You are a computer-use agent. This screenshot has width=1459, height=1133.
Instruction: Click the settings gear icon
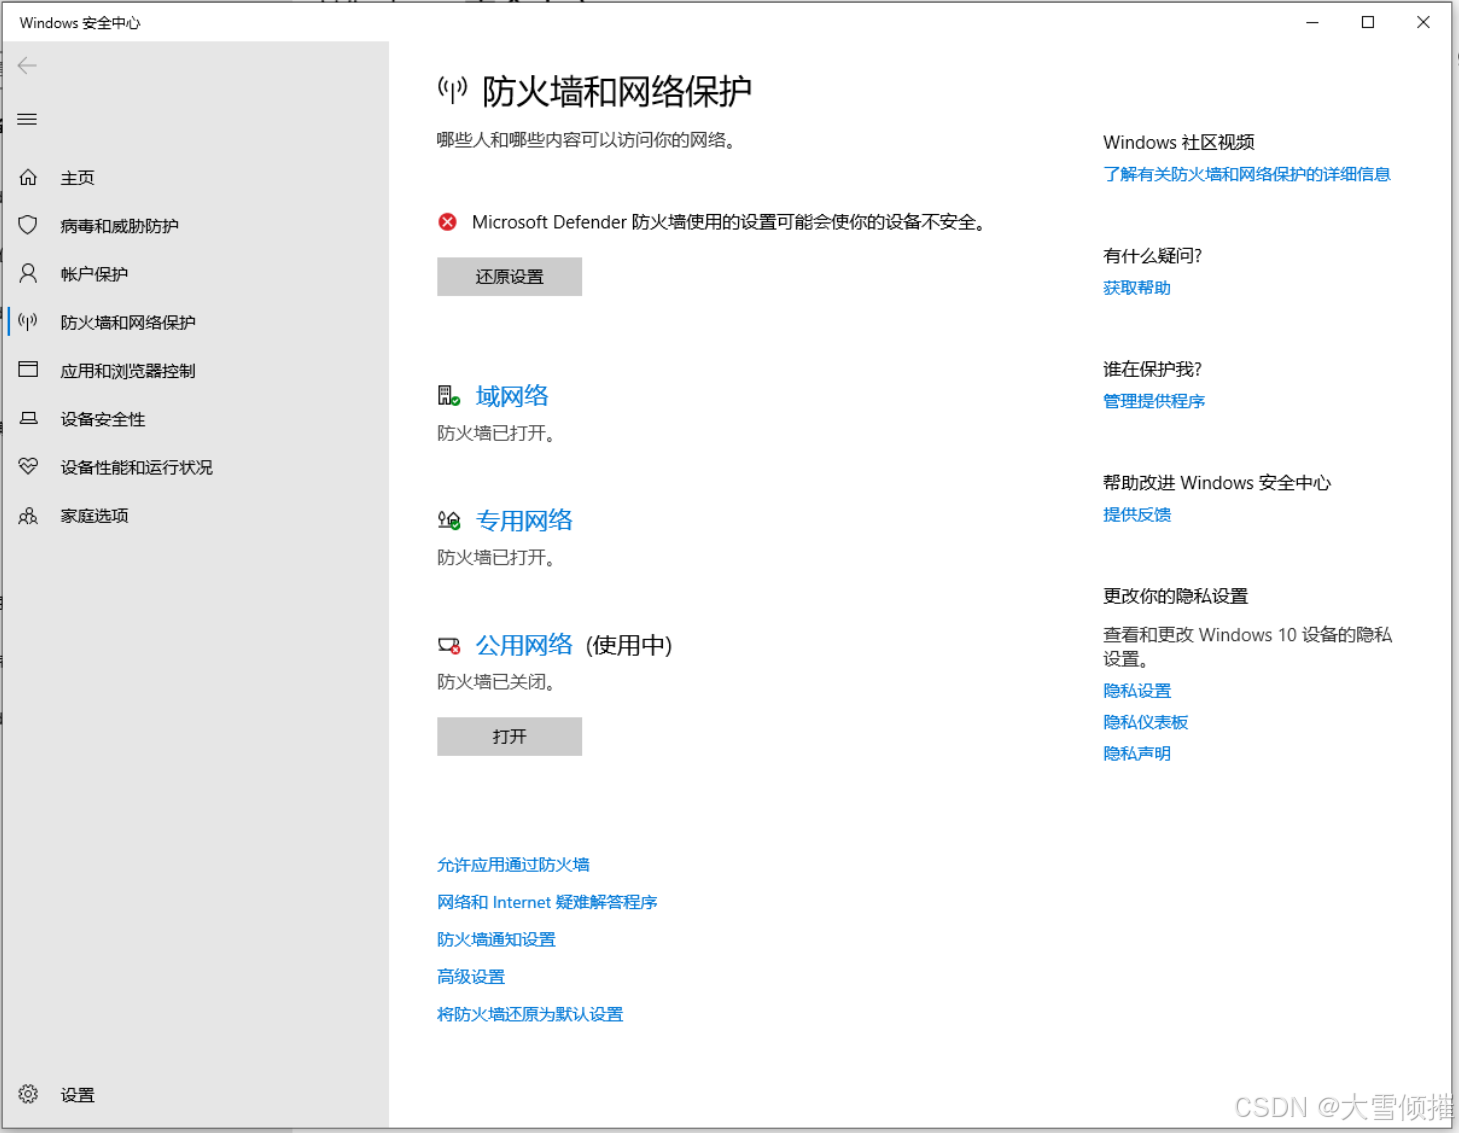[x=28, y=1094]
